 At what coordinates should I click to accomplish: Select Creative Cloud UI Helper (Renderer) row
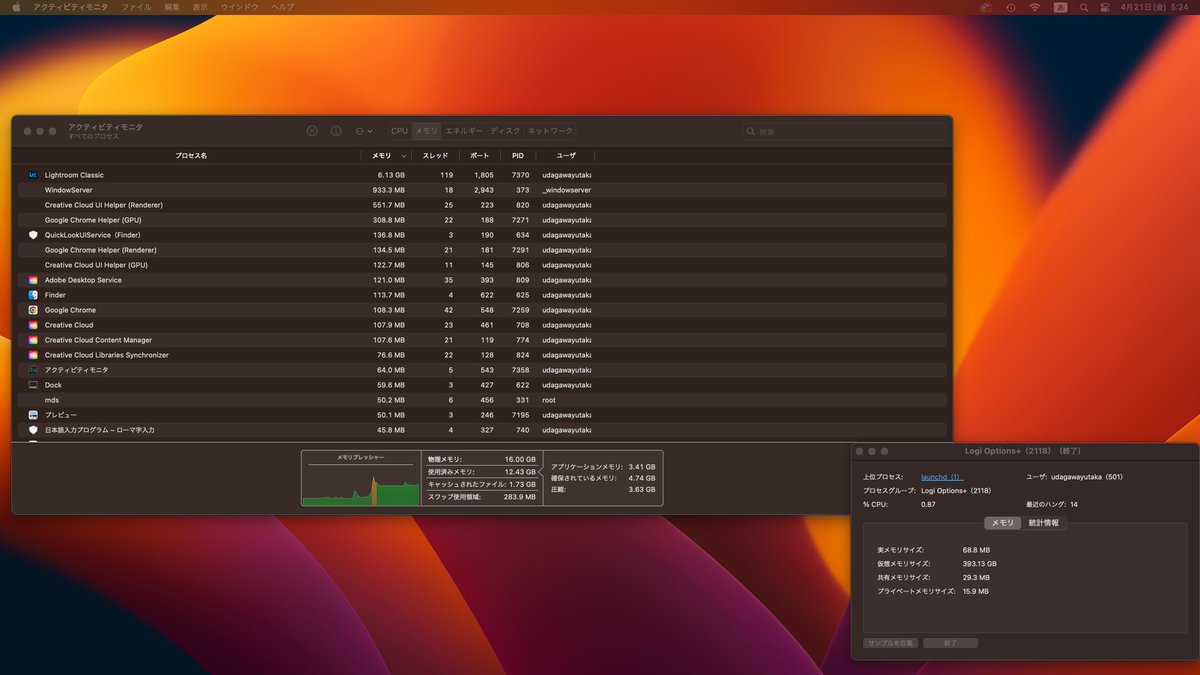coord(481,205)
